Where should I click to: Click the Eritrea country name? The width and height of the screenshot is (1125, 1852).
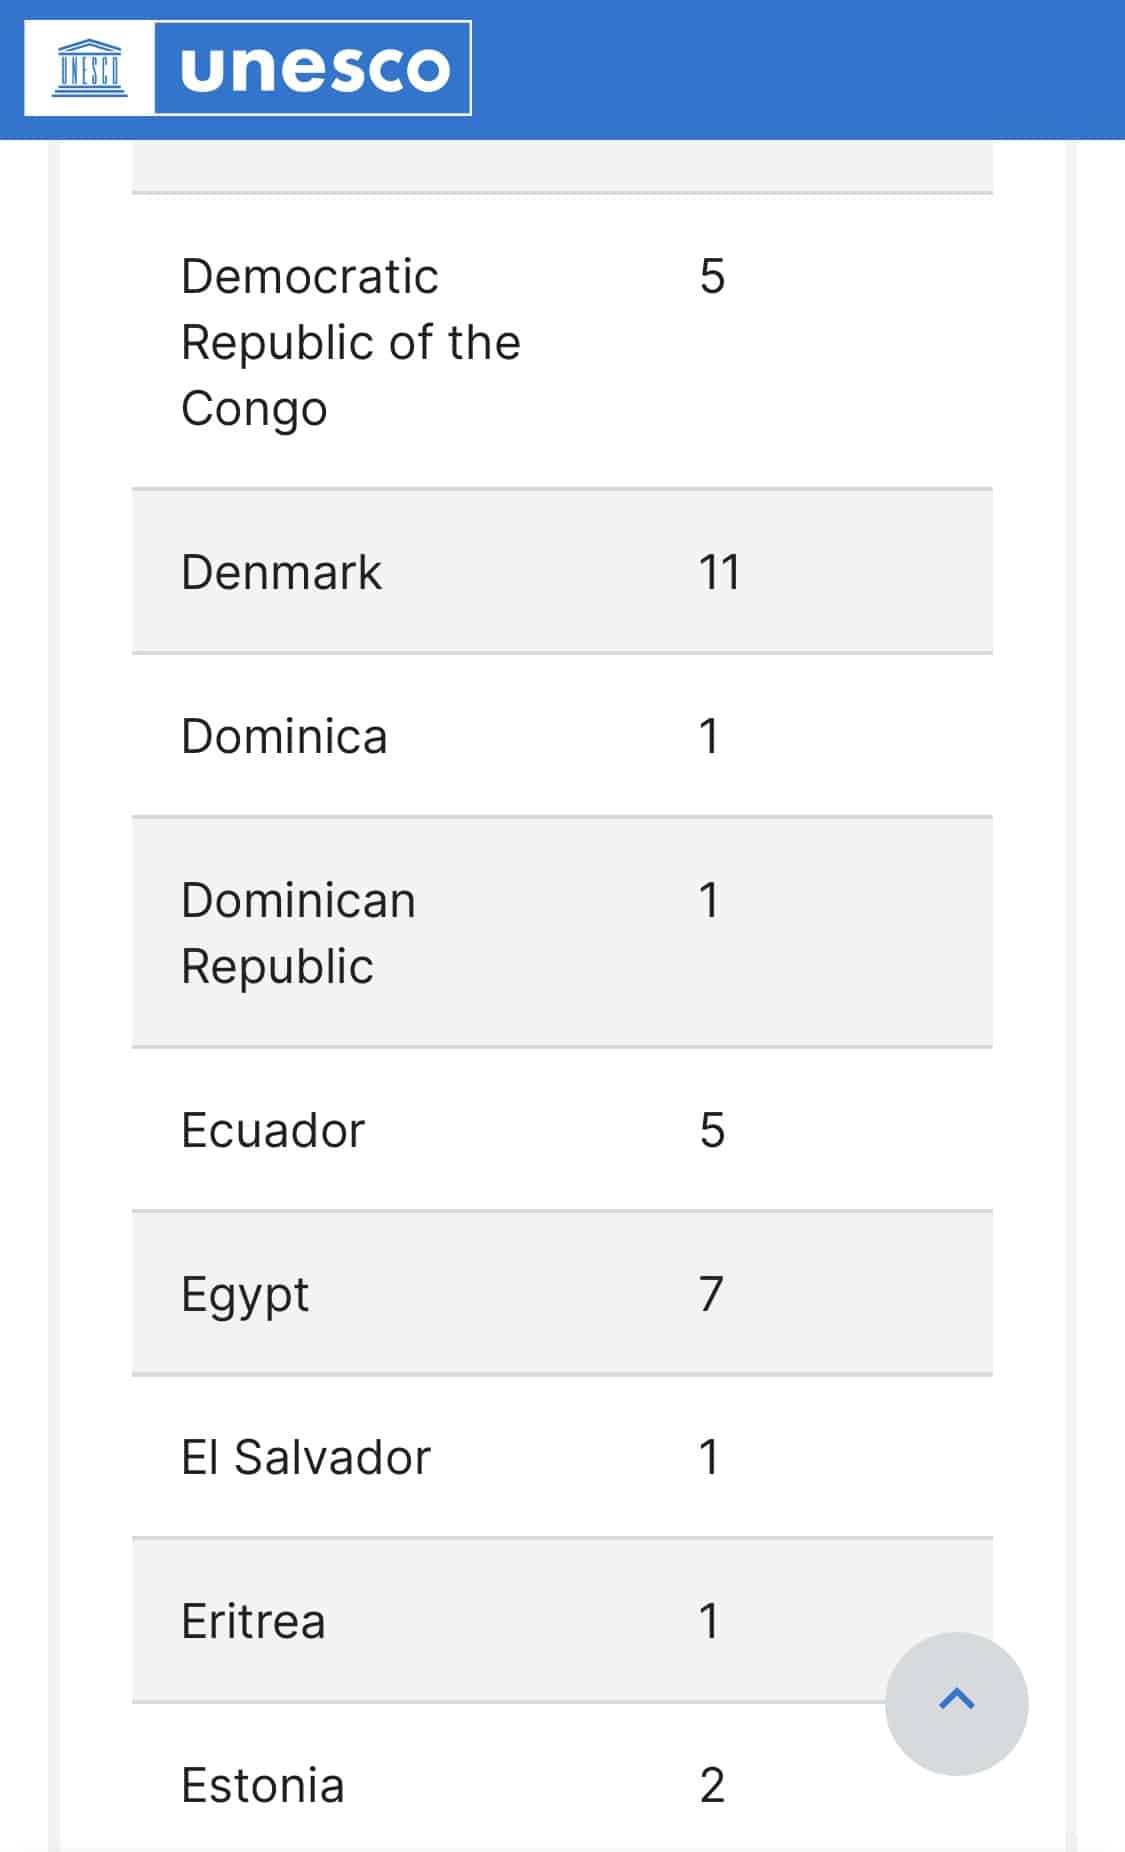[253, 1622]
